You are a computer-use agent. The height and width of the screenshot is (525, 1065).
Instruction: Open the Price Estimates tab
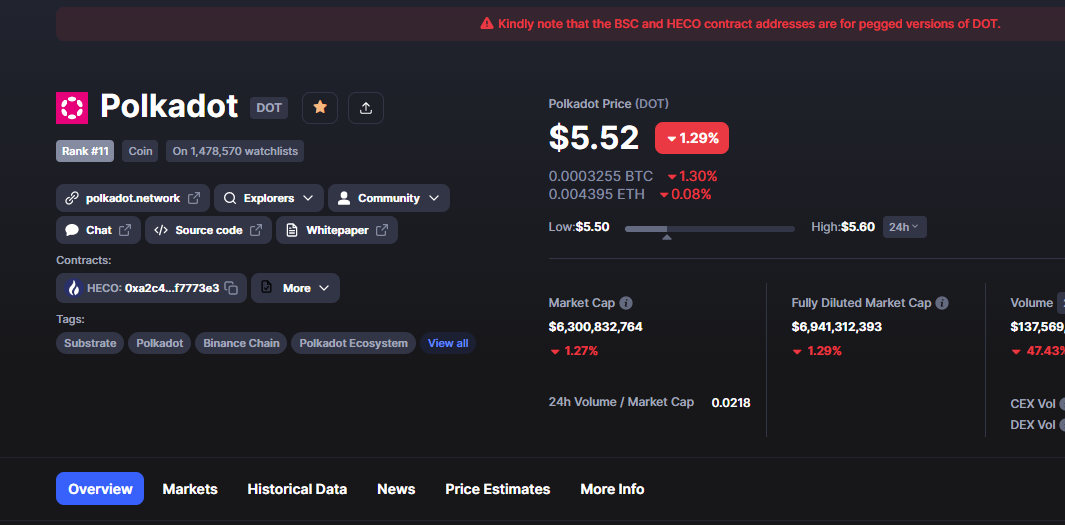point(498,489)
